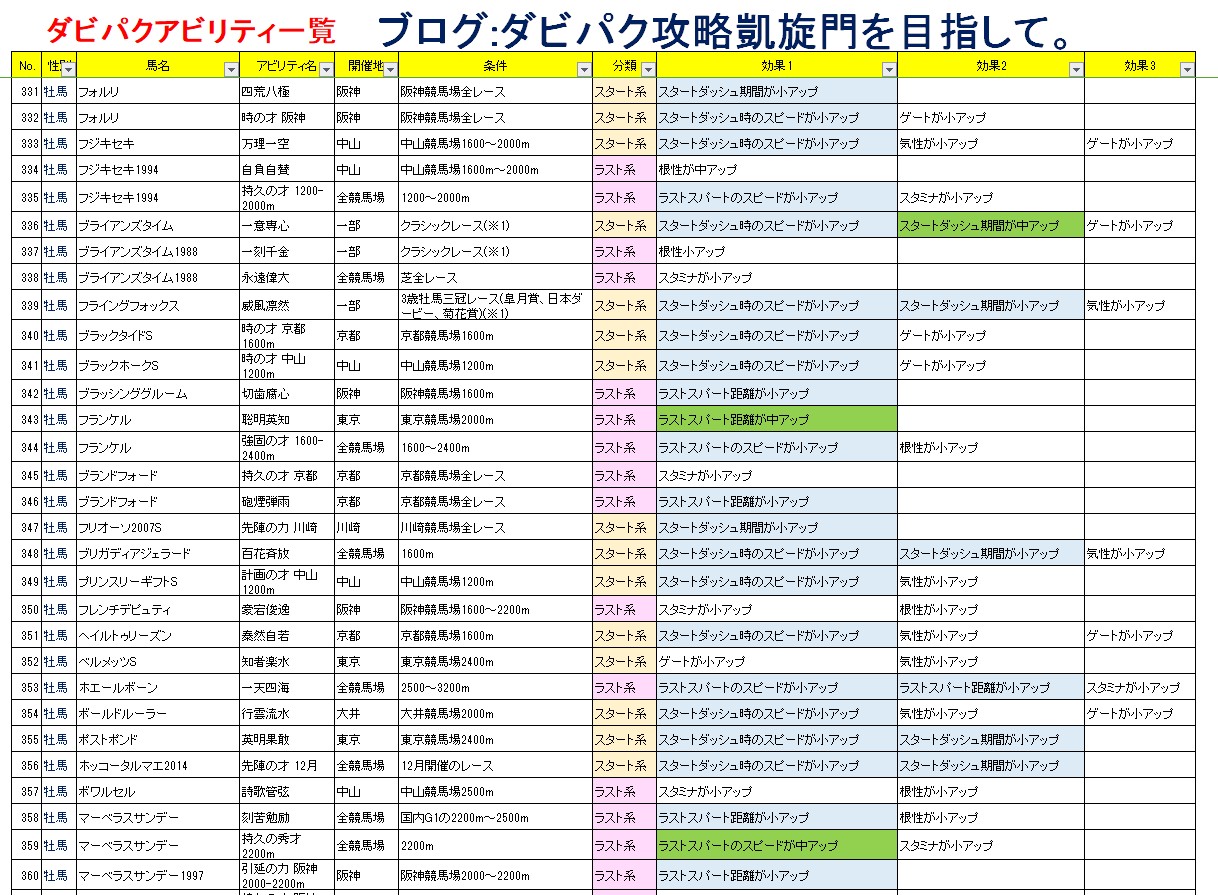Select the ability cell 万理一空
This screenshot has height=895, width=1218.
tap(286, 143)
